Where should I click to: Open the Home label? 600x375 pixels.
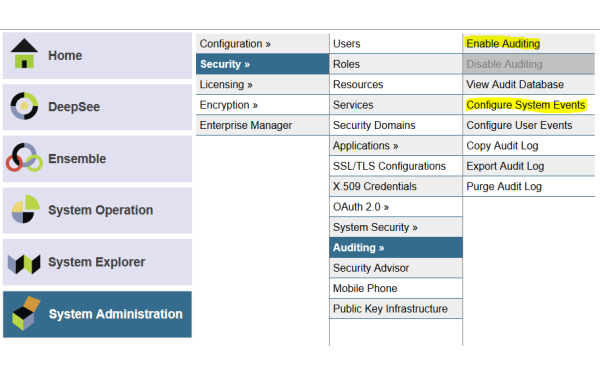(x=65, y=55)
